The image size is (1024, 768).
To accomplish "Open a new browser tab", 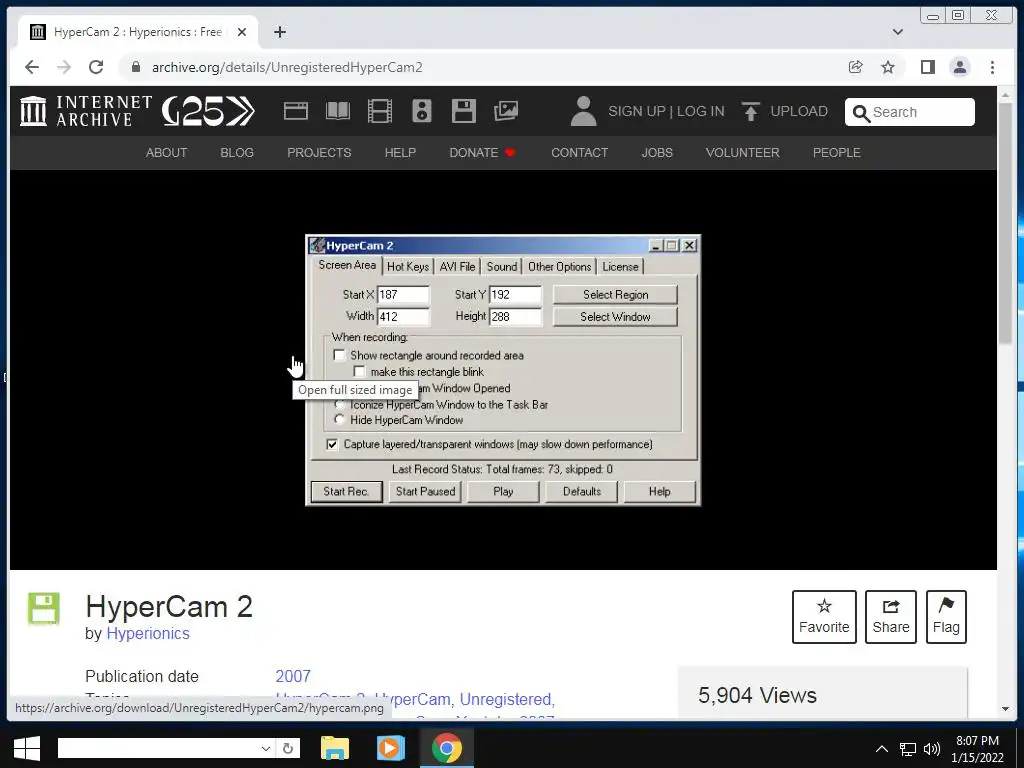I will tap(280, 32).
